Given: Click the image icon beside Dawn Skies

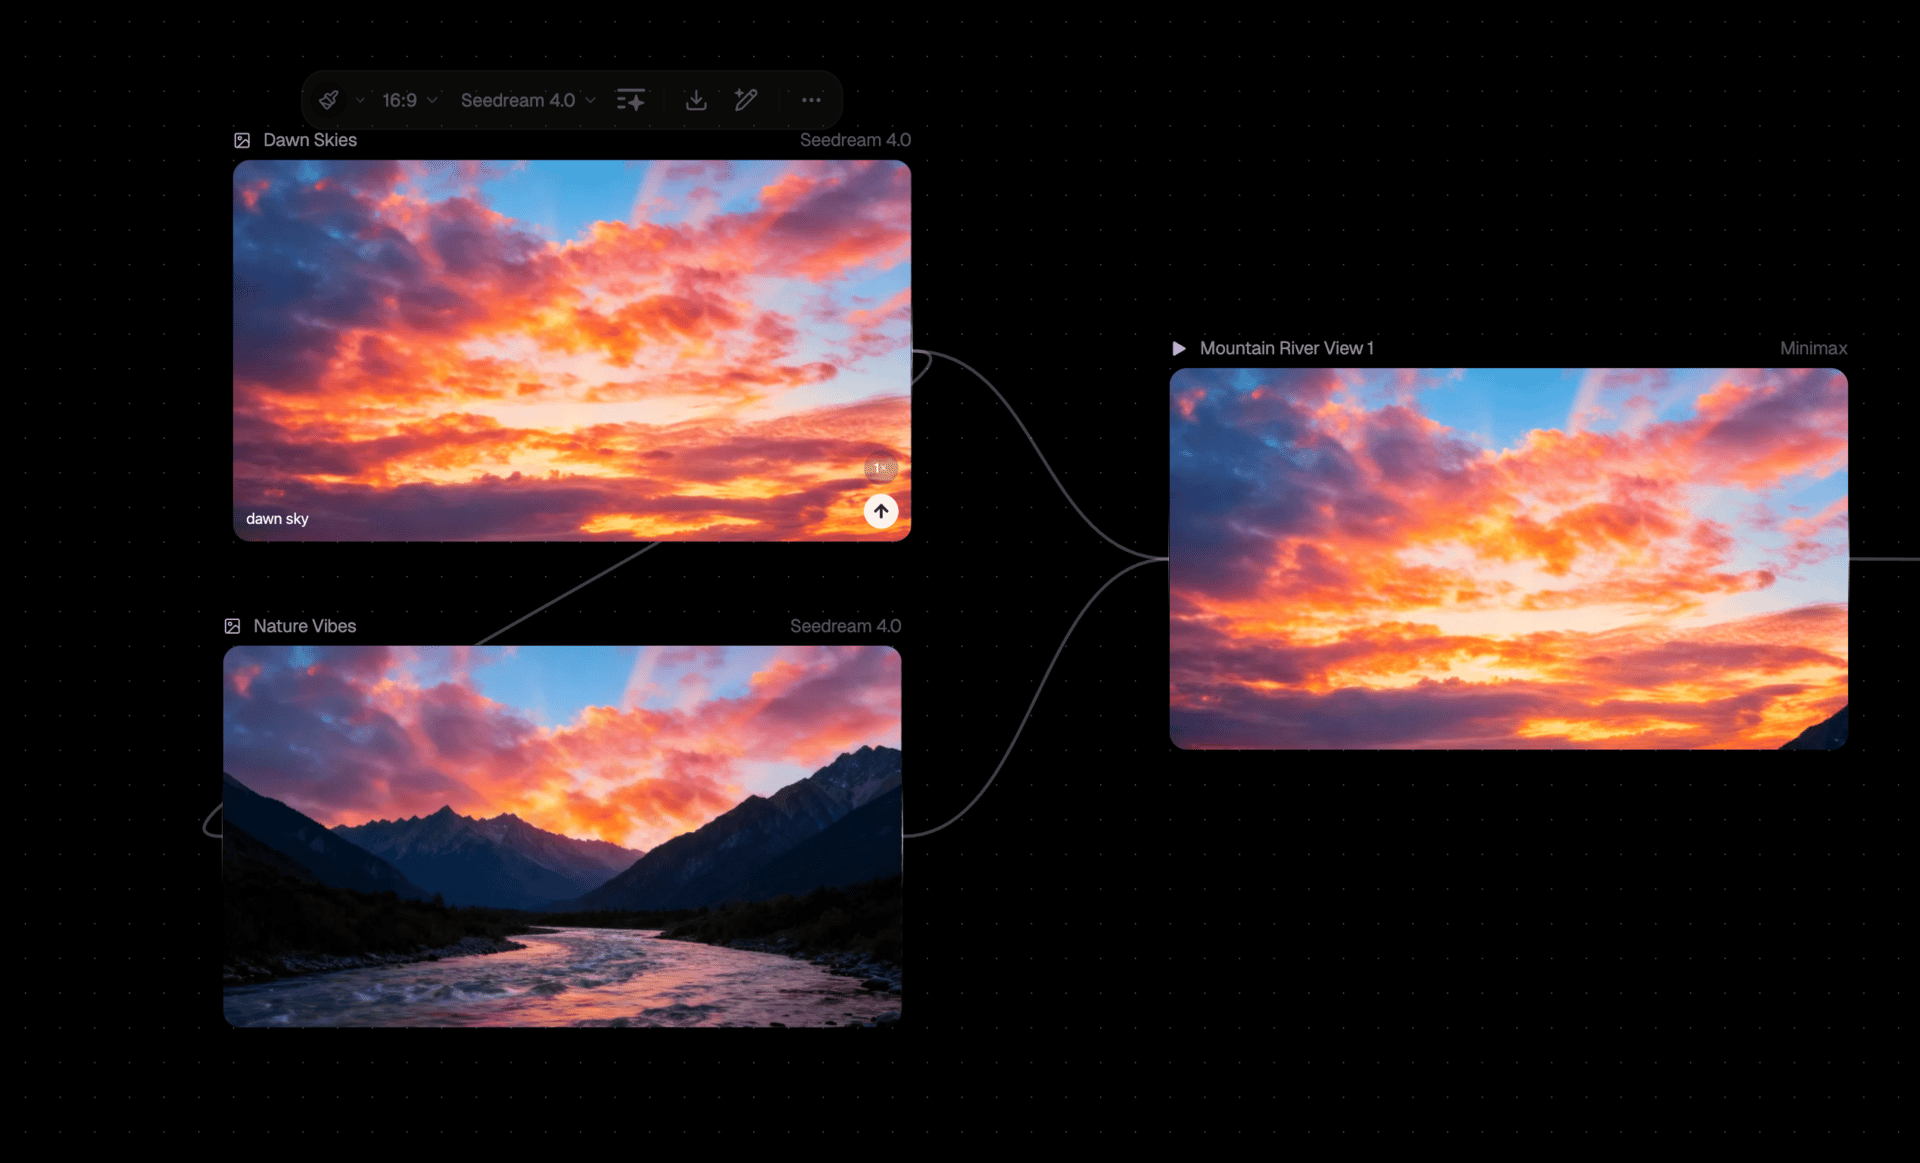Looking at the screenshot, I should pos(242,140).
